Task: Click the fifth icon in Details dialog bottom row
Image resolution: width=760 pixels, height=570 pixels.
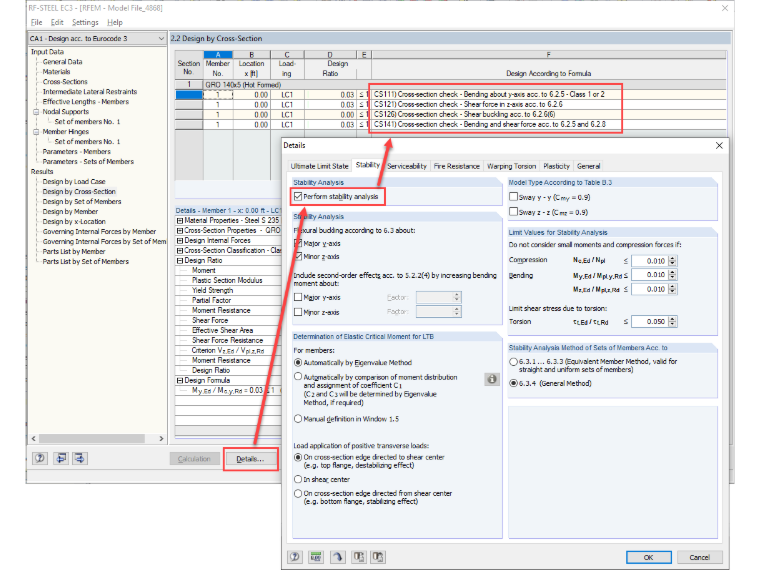Action: point(378,557)
